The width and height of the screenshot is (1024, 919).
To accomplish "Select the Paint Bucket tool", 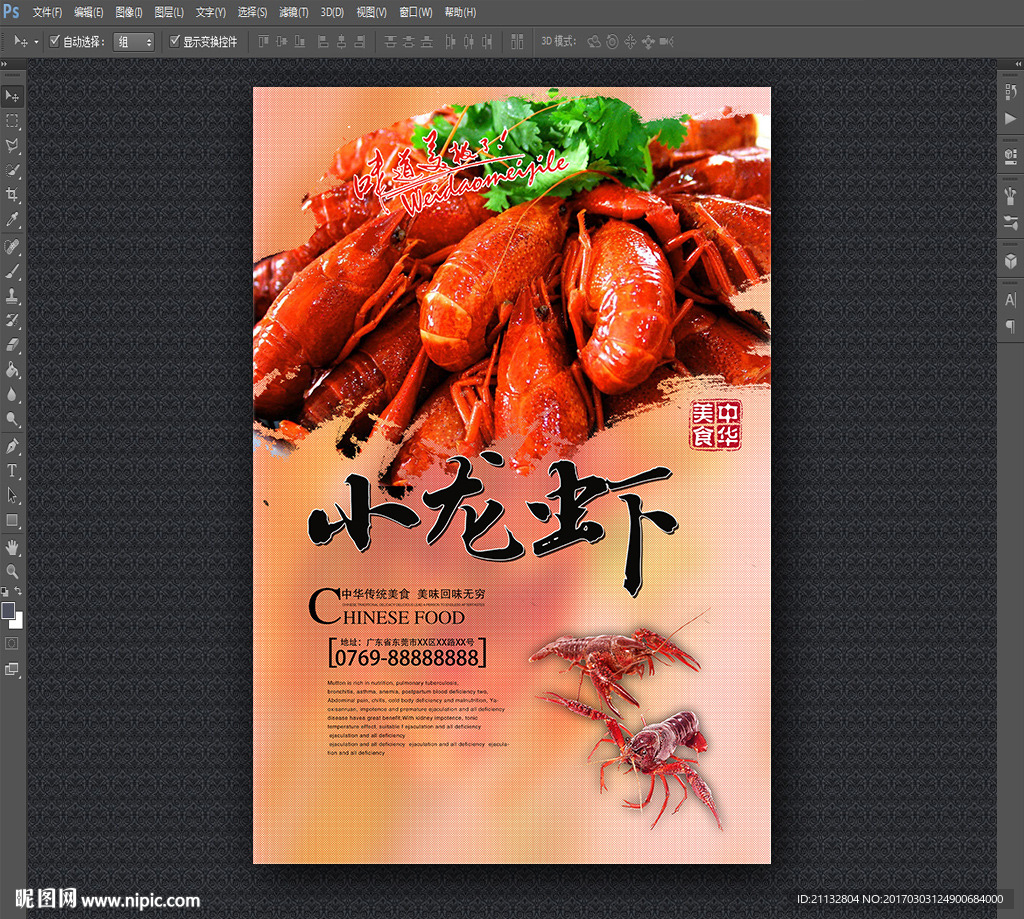I will 12,370.
